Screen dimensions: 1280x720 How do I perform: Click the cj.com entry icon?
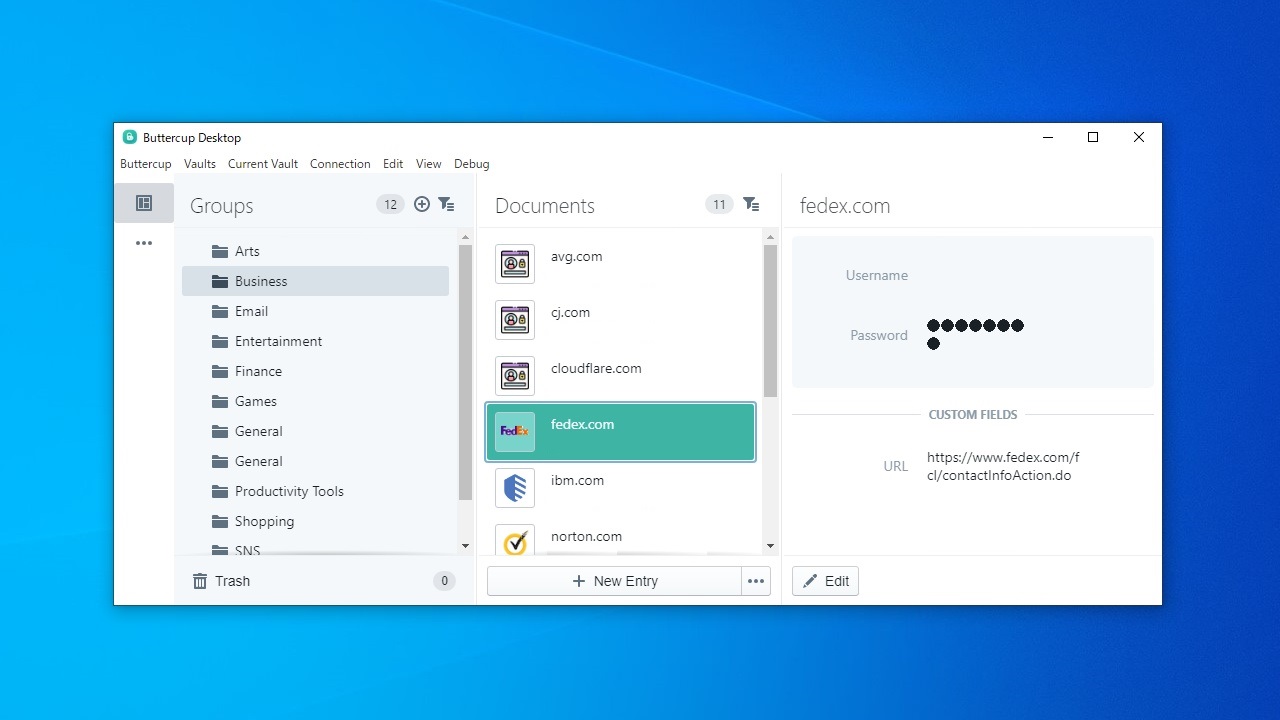(515, 320)
